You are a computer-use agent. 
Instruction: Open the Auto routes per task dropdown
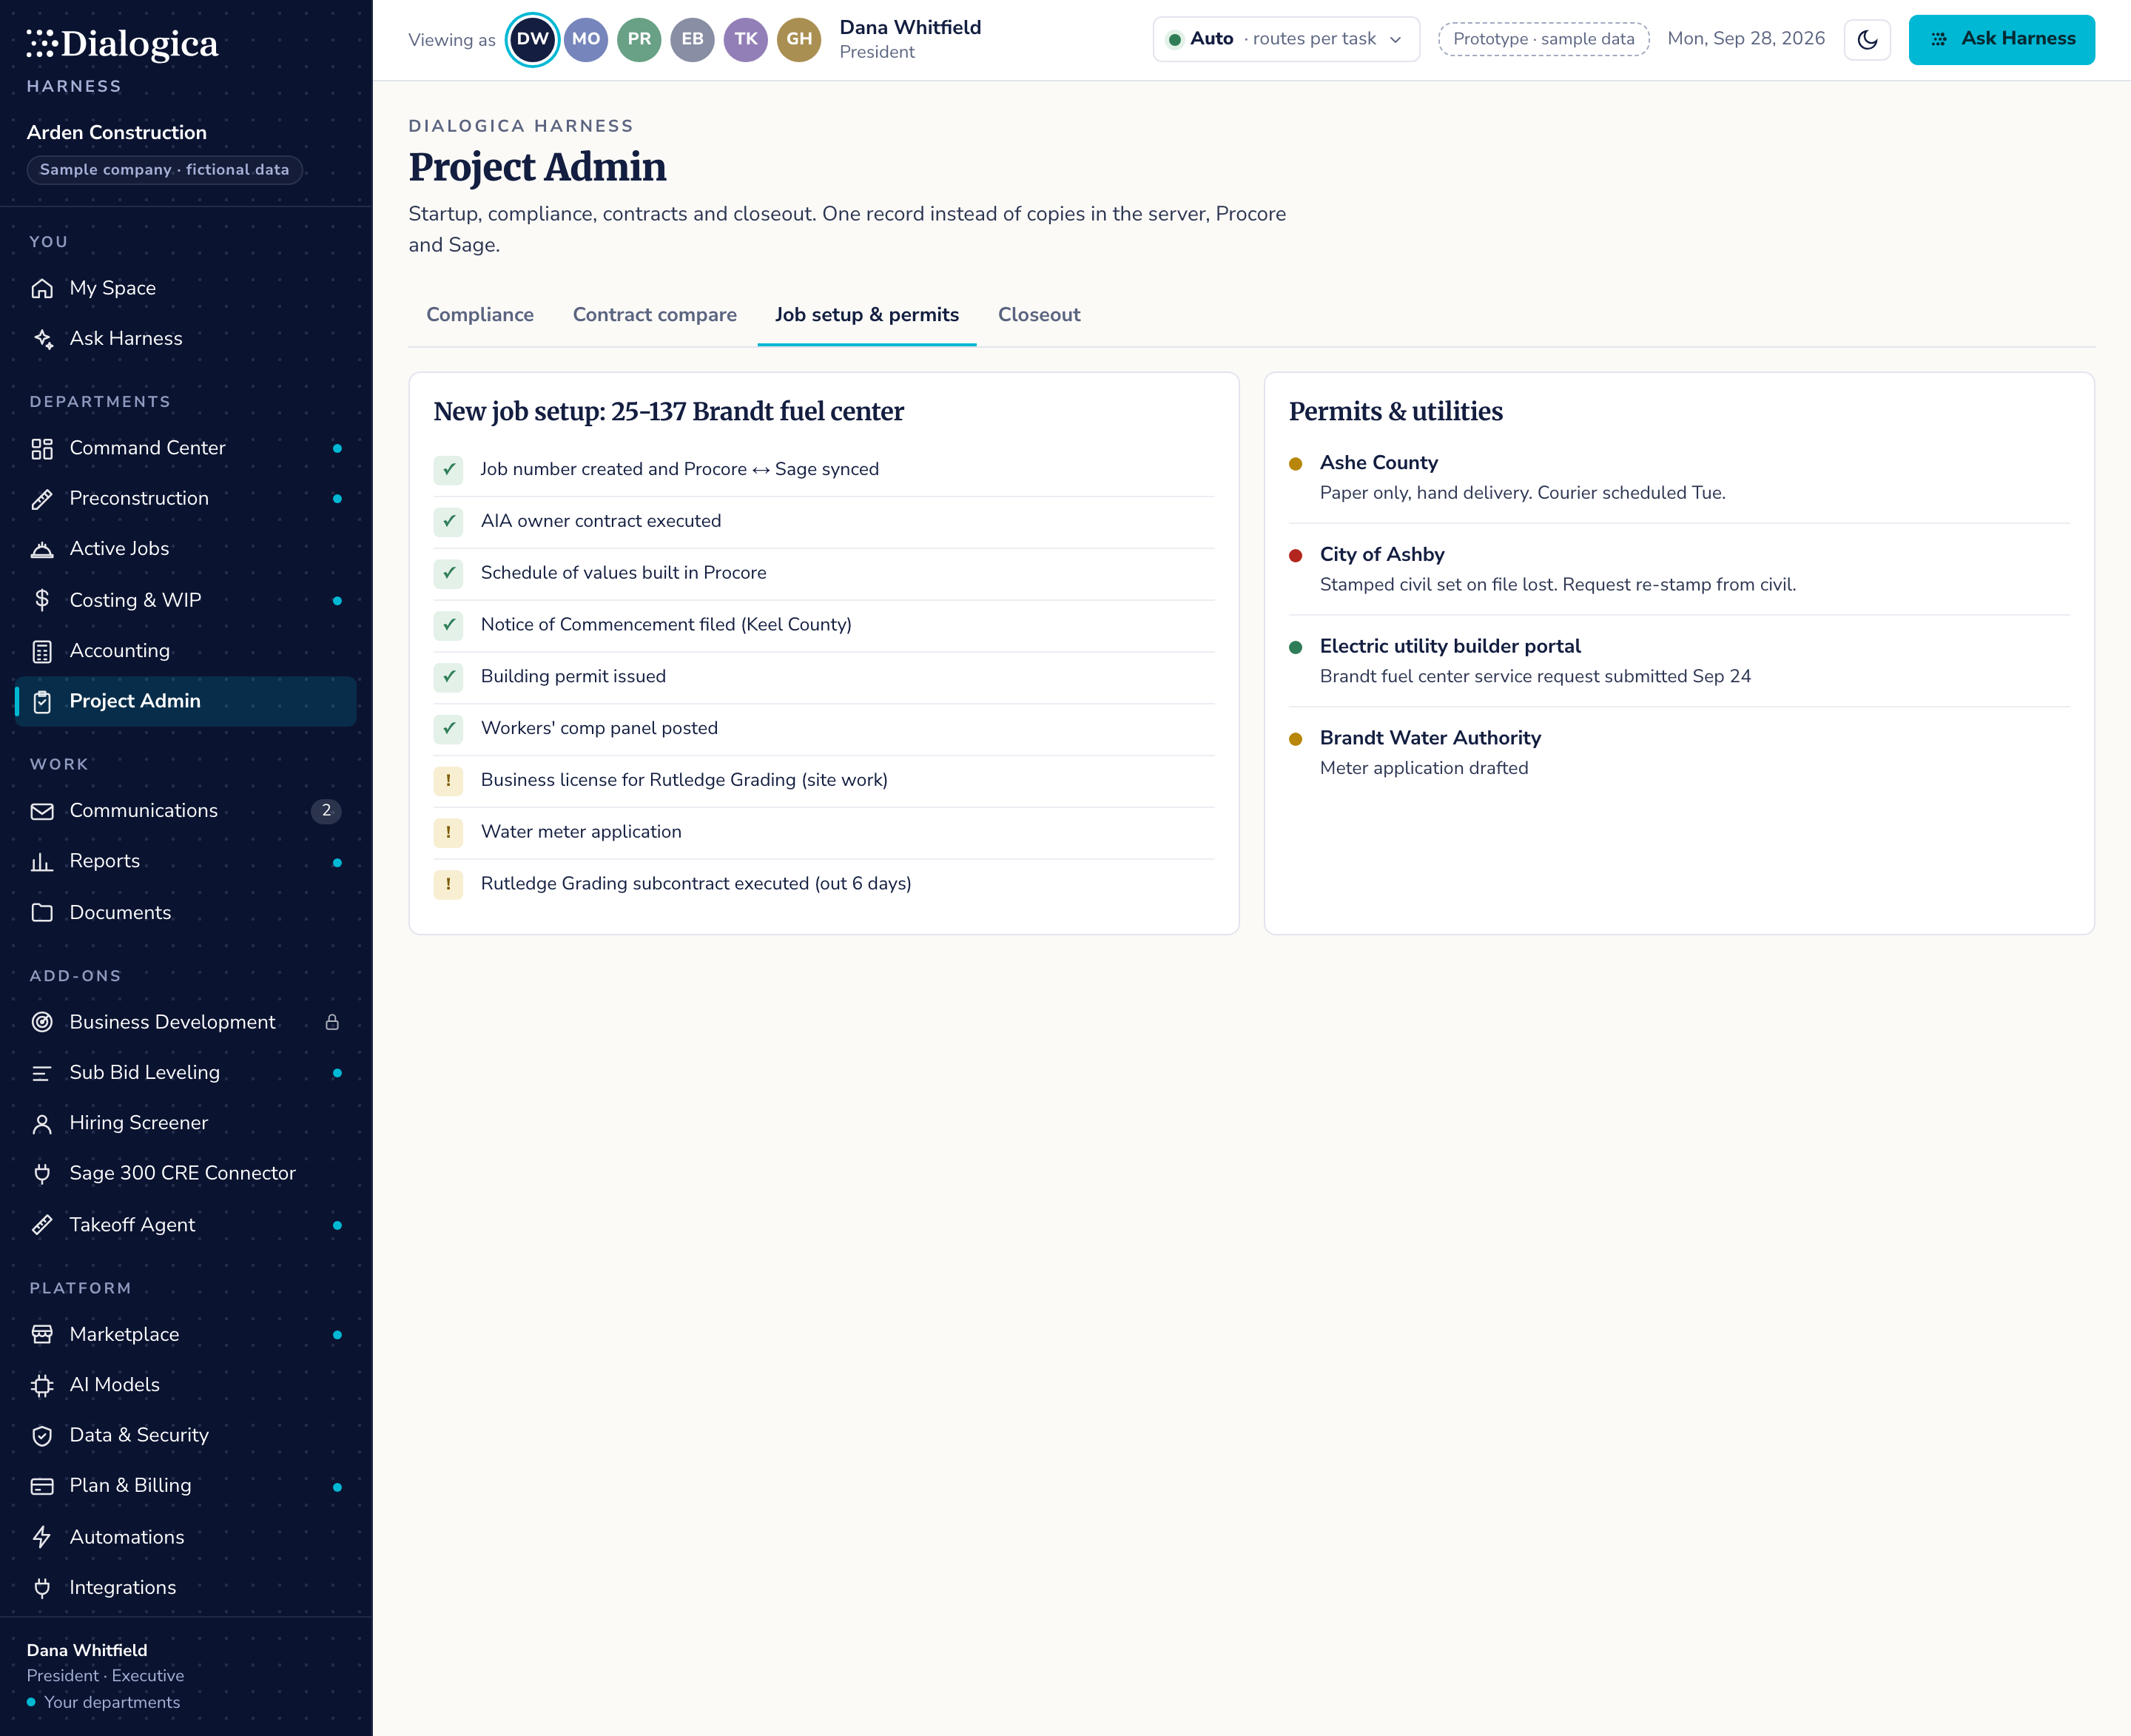tap(1286, 39)
